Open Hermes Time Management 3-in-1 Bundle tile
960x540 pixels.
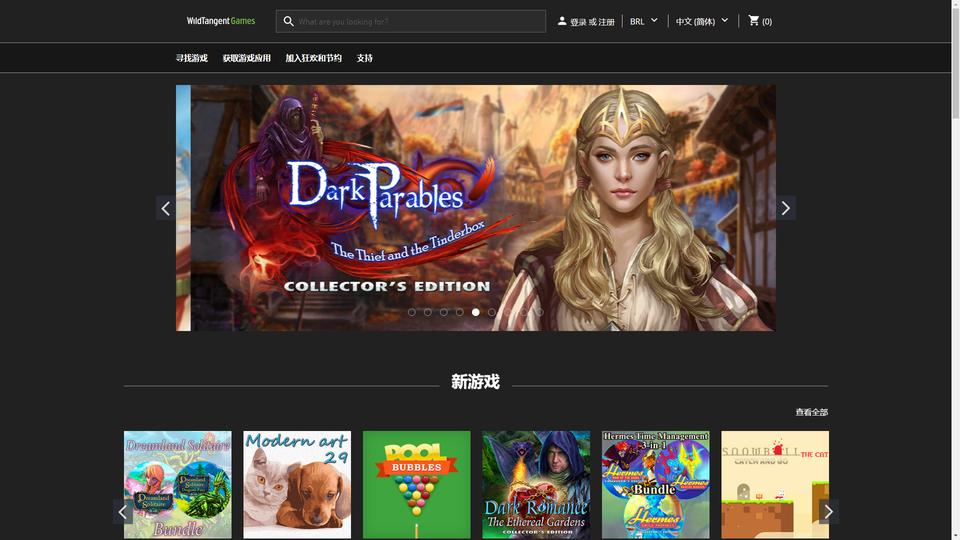(656, 485)
